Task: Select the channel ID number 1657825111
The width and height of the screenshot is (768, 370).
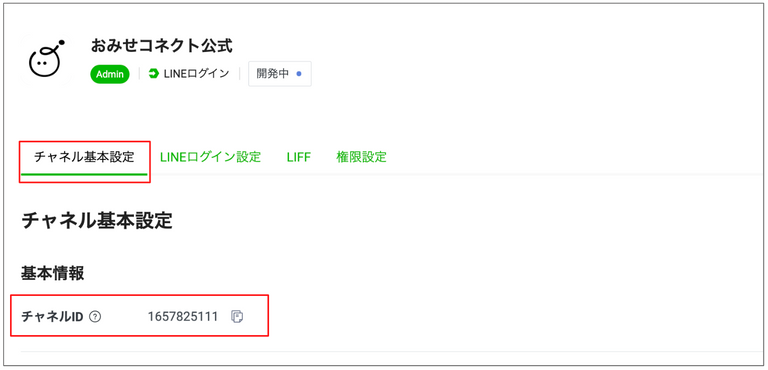Action: tap(183, 317)
